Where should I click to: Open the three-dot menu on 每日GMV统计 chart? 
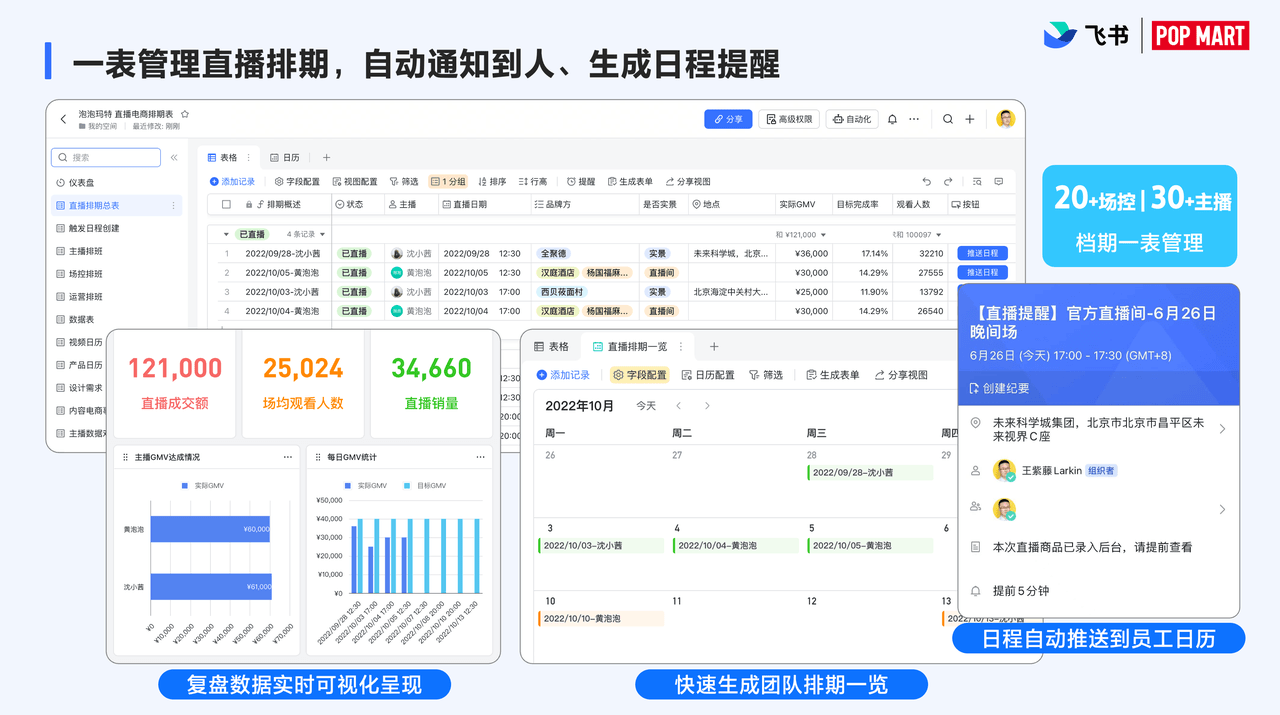pyautogui.click(x=481, y=457)
